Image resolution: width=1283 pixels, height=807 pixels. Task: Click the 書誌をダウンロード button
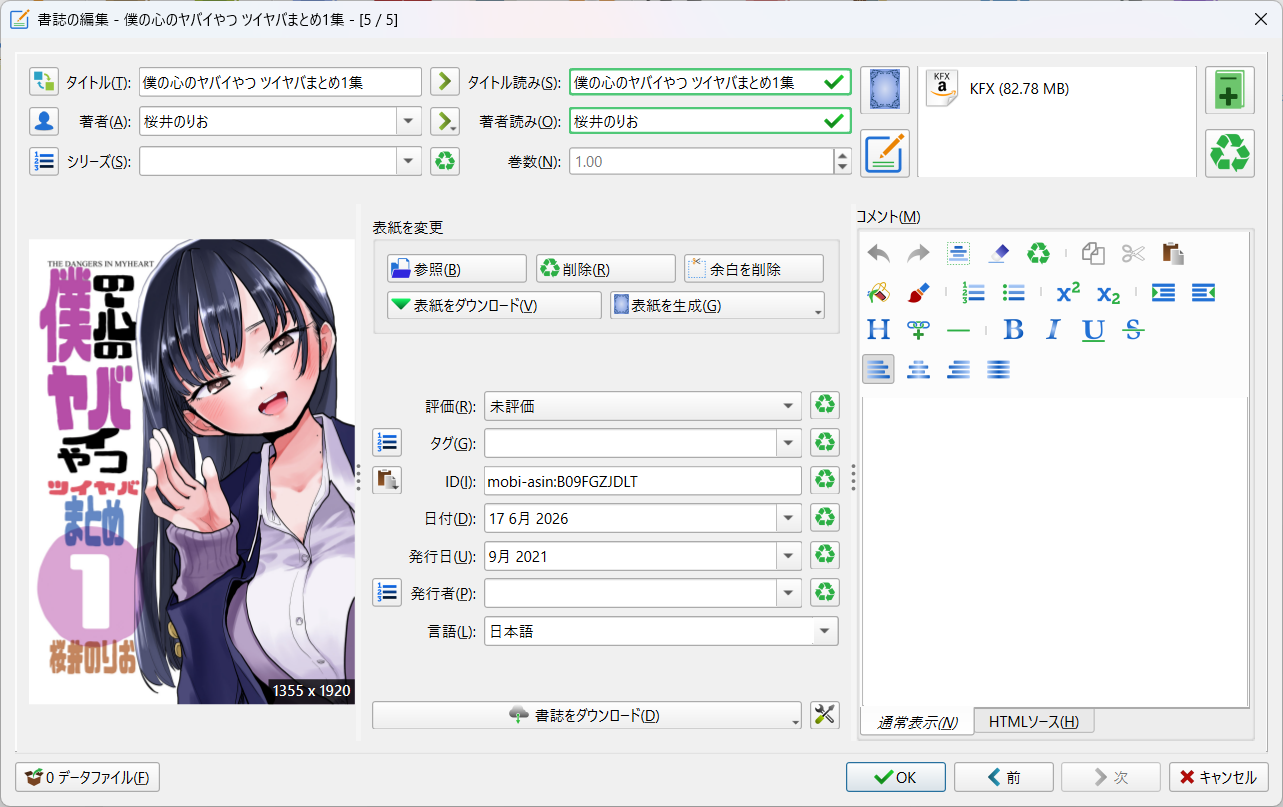[587, 715]
